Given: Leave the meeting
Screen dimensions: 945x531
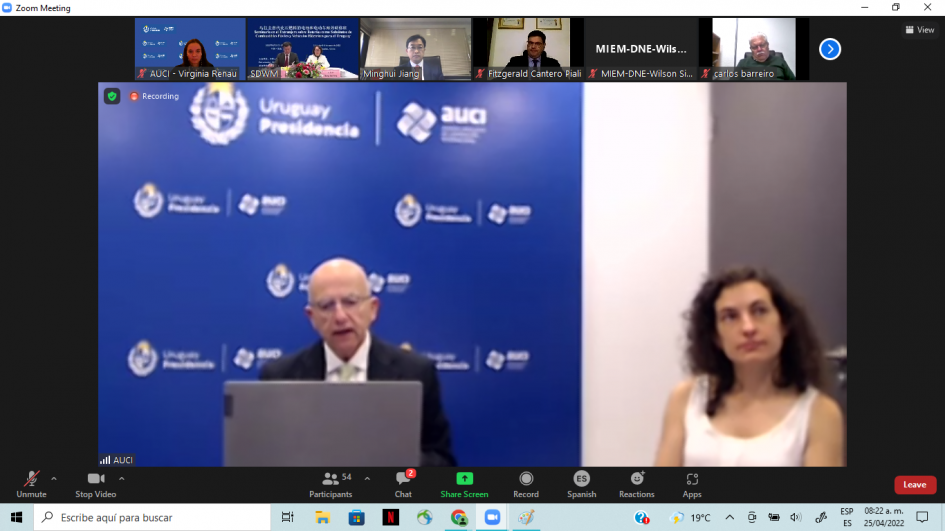Looking at the screenshot, I should pos(915,485).
